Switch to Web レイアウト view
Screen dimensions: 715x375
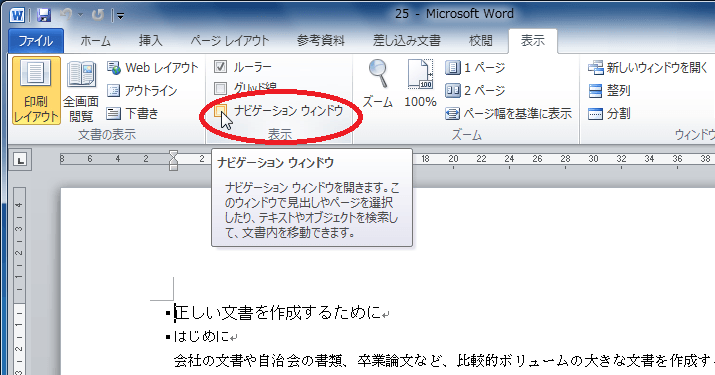pos(153,68)
